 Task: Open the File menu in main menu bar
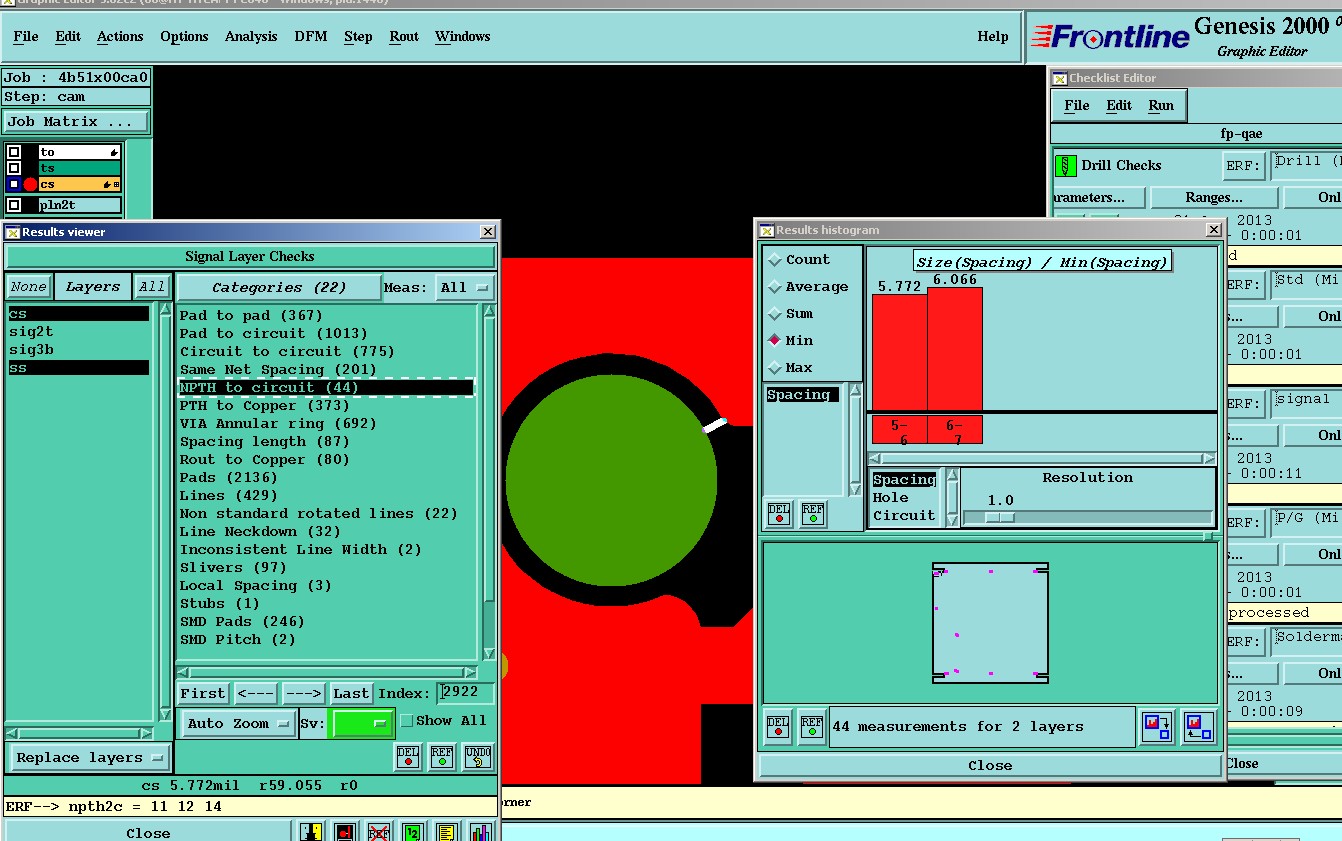click(x=26, y=36)
